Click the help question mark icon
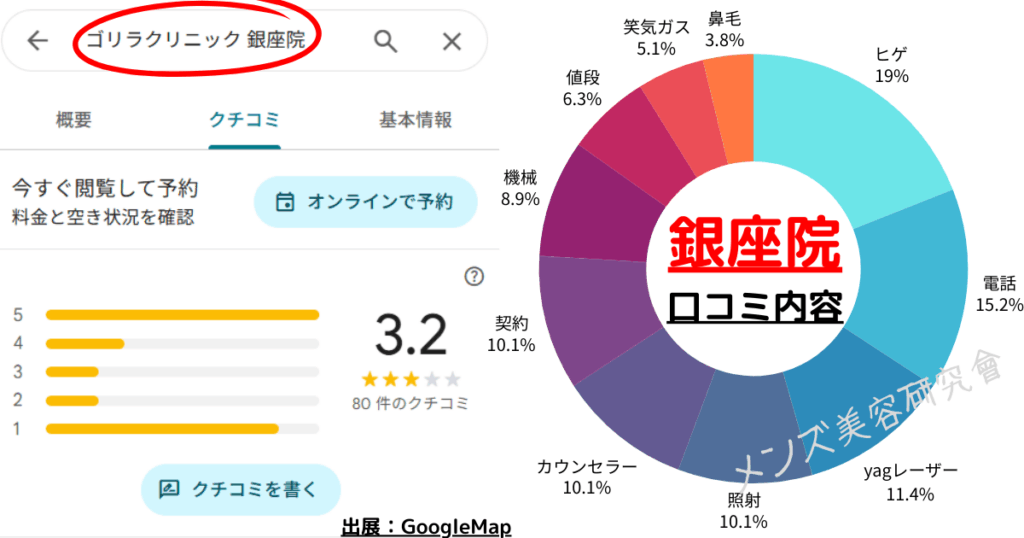Viewport: 1024px width, 538px height. 475,277
